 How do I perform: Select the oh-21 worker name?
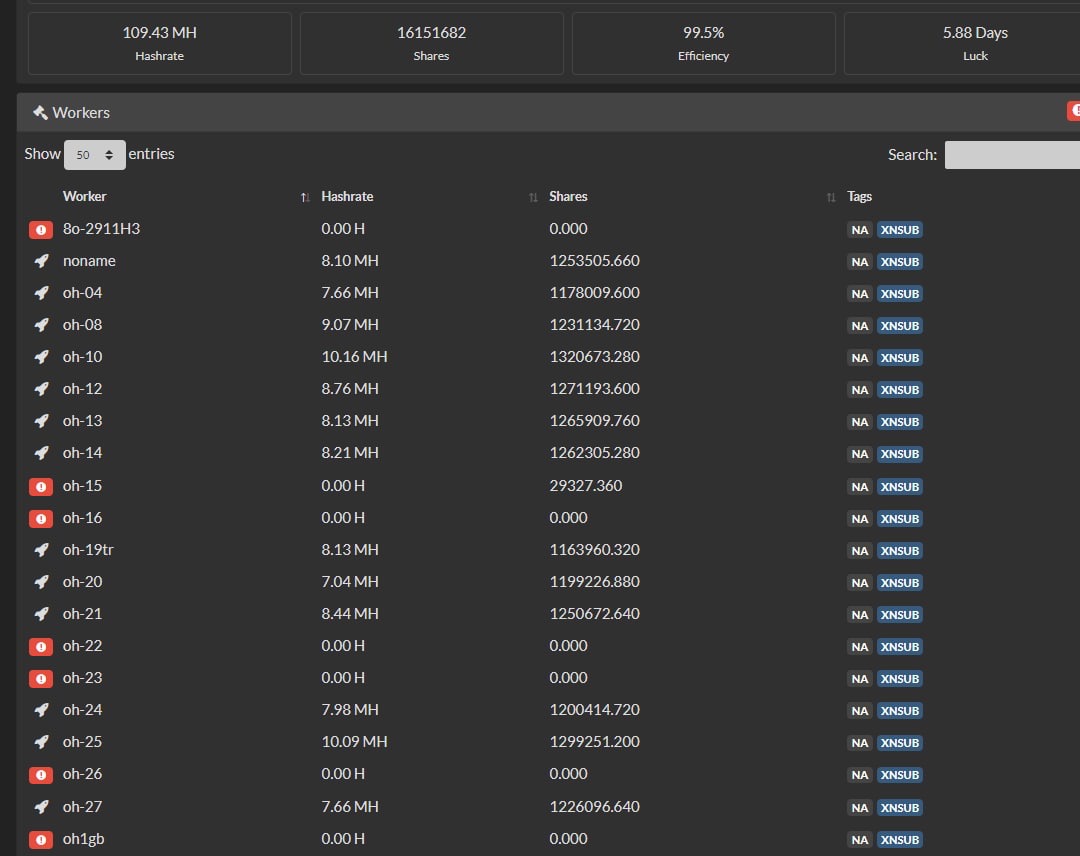tap(82, 614)
